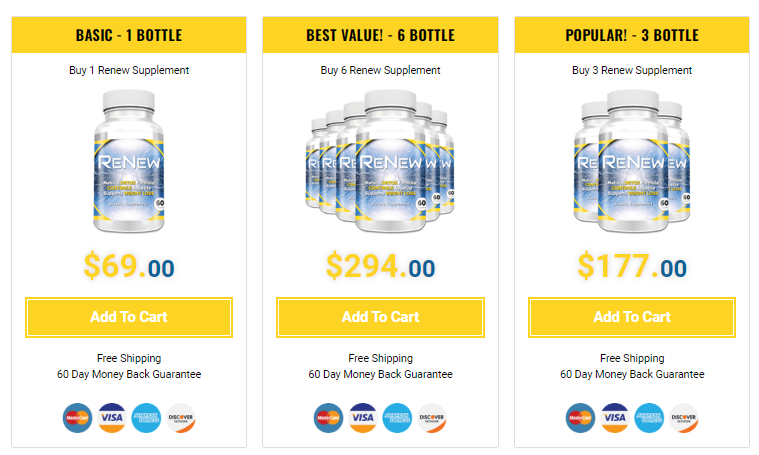
Task: Click the MasterCard icon under 6 bottle plan
Action: pos(329,418)
